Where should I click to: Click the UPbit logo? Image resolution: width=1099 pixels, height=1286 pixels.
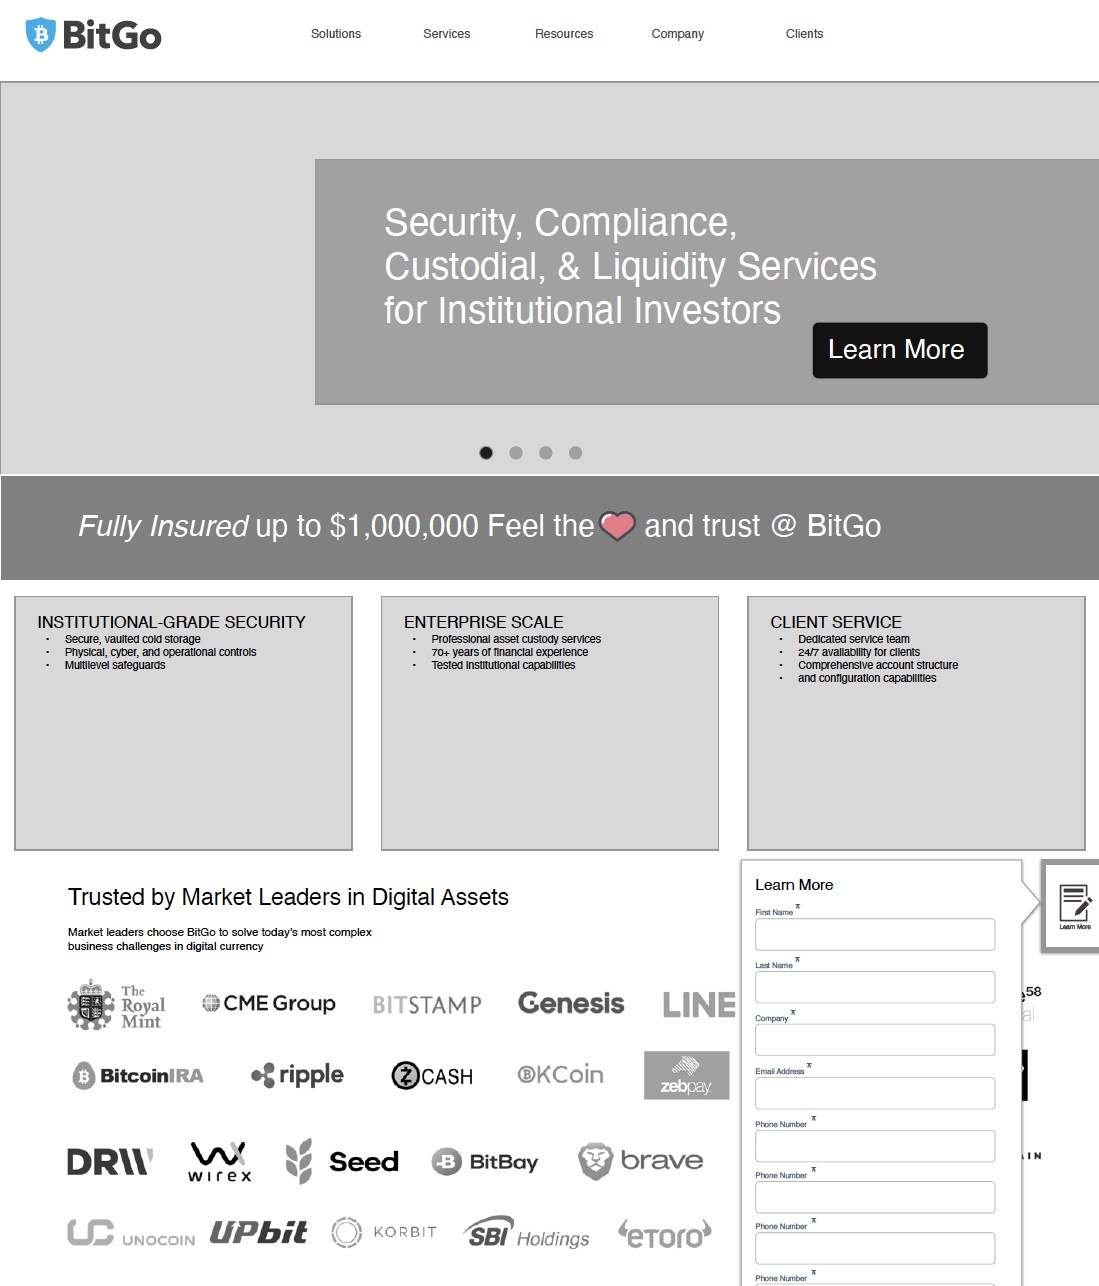pos(258,1232)
